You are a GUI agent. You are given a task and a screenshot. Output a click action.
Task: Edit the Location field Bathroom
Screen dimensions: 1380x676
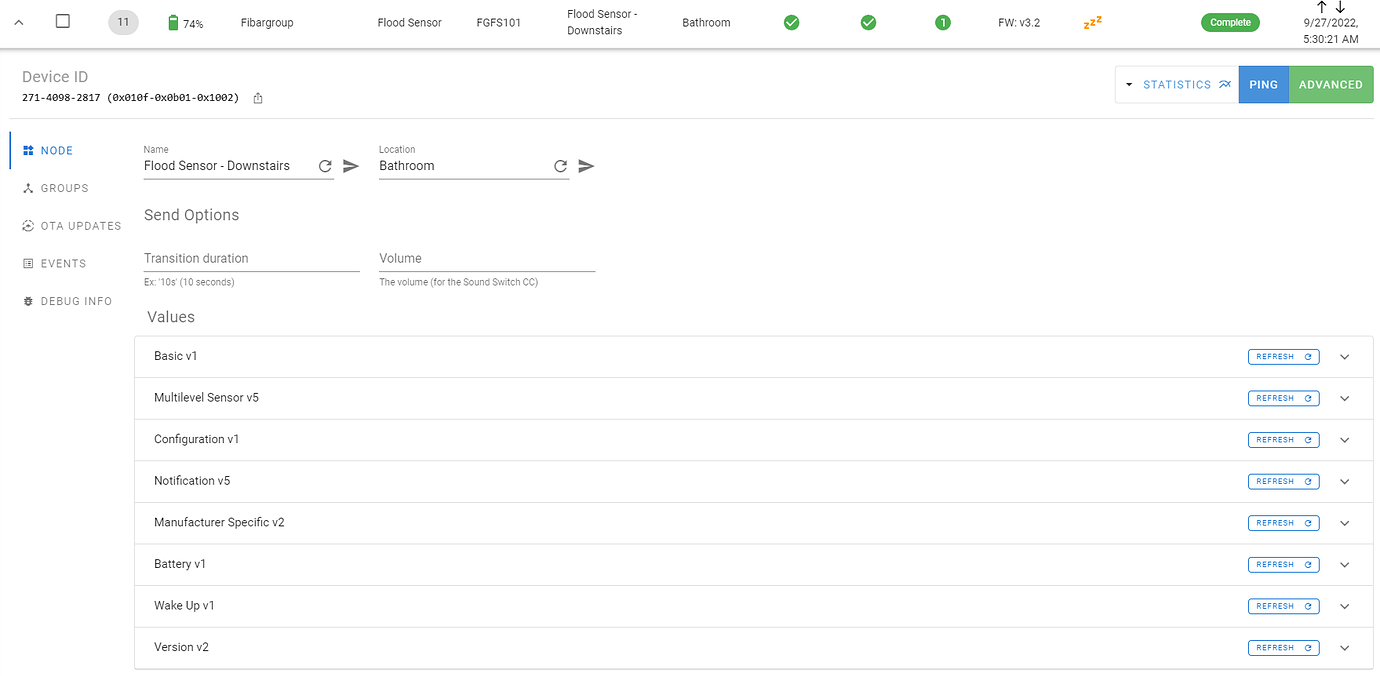(463, 166)
